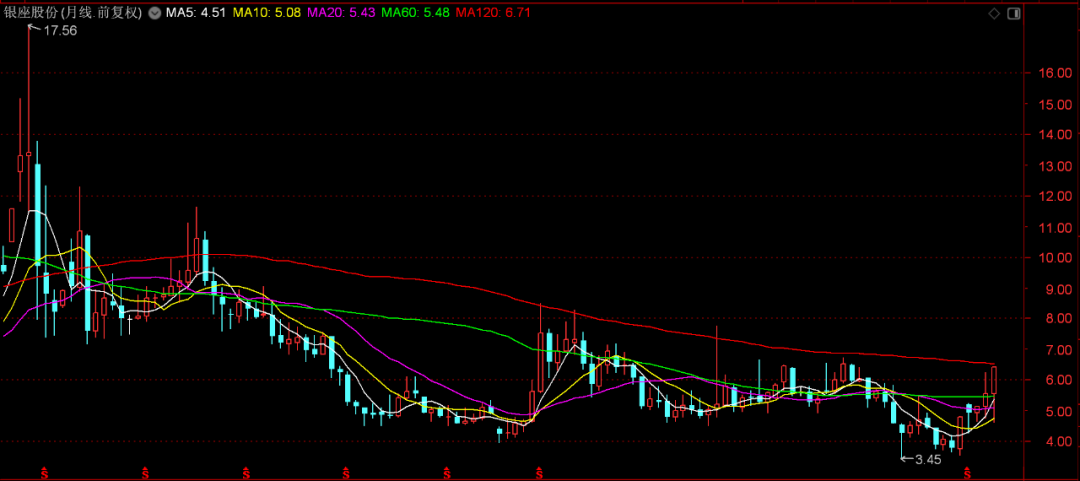Click the latest red candlestick at the chart's right edge
This screenshot has width=1080, height=481.
click(x=994, y=380)
